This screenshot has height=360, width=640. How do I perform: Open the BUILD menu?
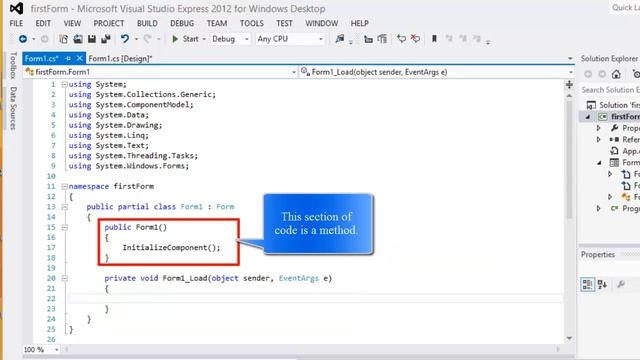coord(147,24)
